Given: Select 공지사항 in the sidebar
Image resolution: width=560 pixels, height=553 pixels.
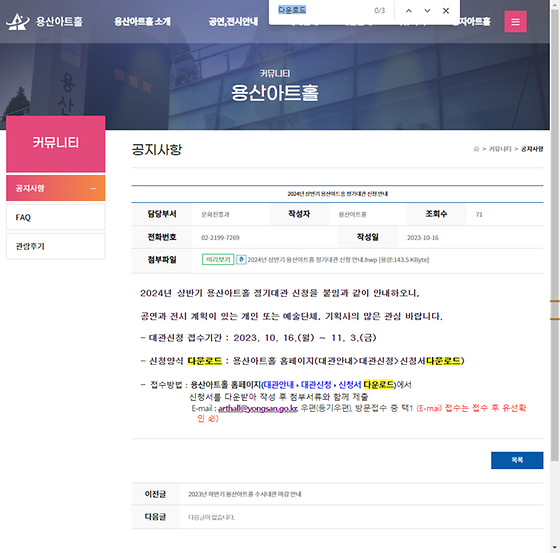Looking at the screenshot, I should [x=56, y=188].
